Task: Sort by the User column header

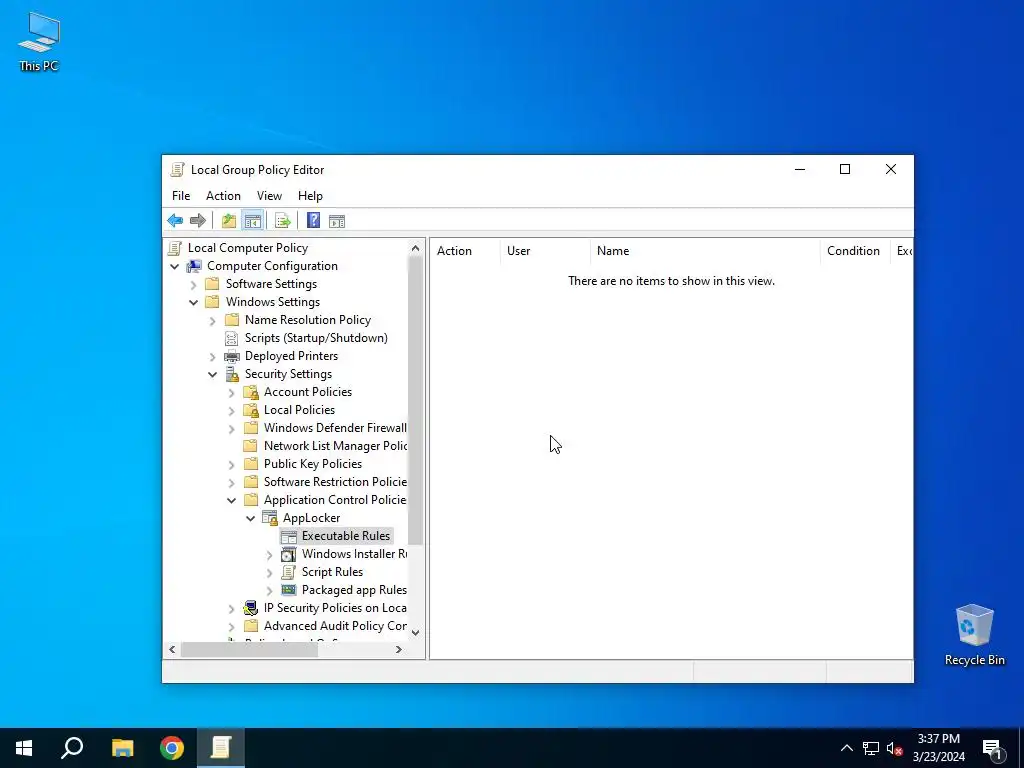Action: [545, 251]
